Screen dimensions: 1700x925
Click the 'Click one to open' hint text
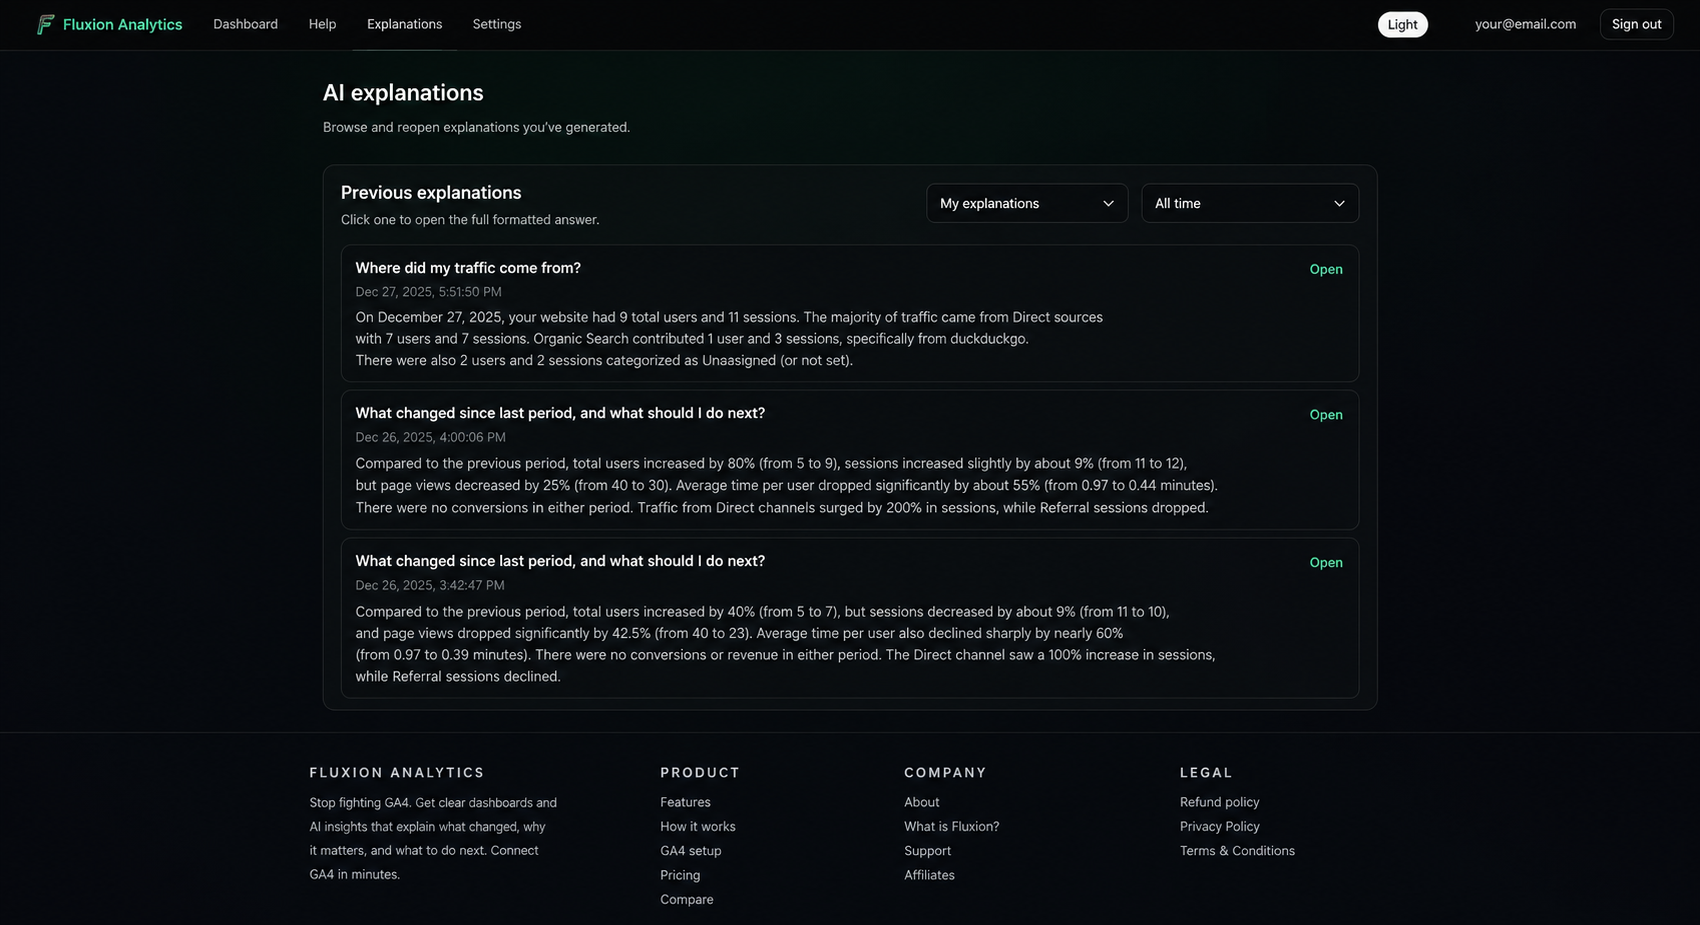click(x=470, y=220)
